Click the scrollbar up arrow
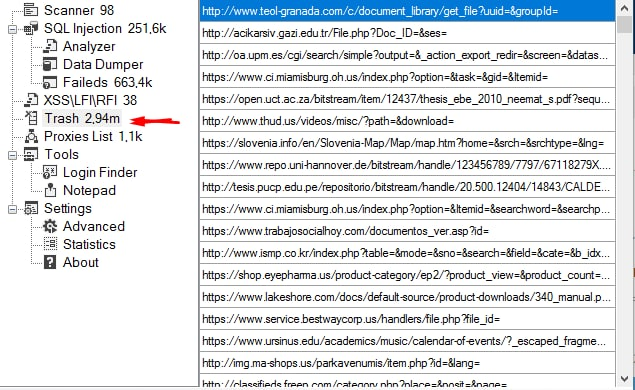The image size is (635, 390). pos(624,7)
